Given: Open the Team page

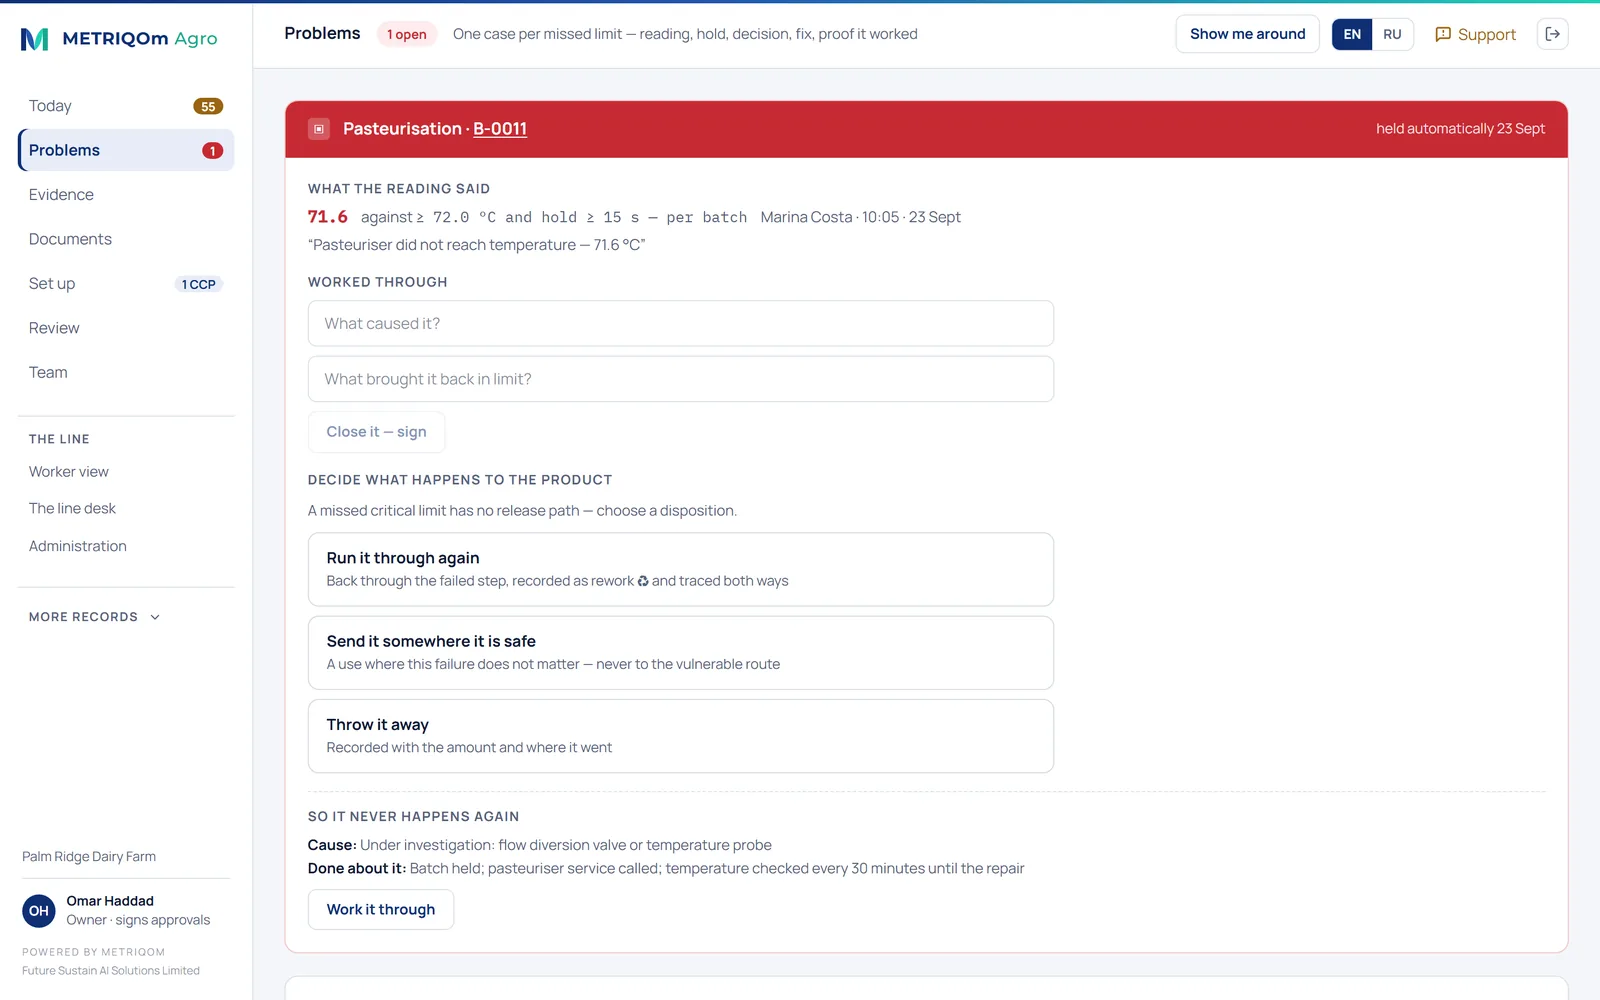Looking at the screenshot, I should coord(126,372).
